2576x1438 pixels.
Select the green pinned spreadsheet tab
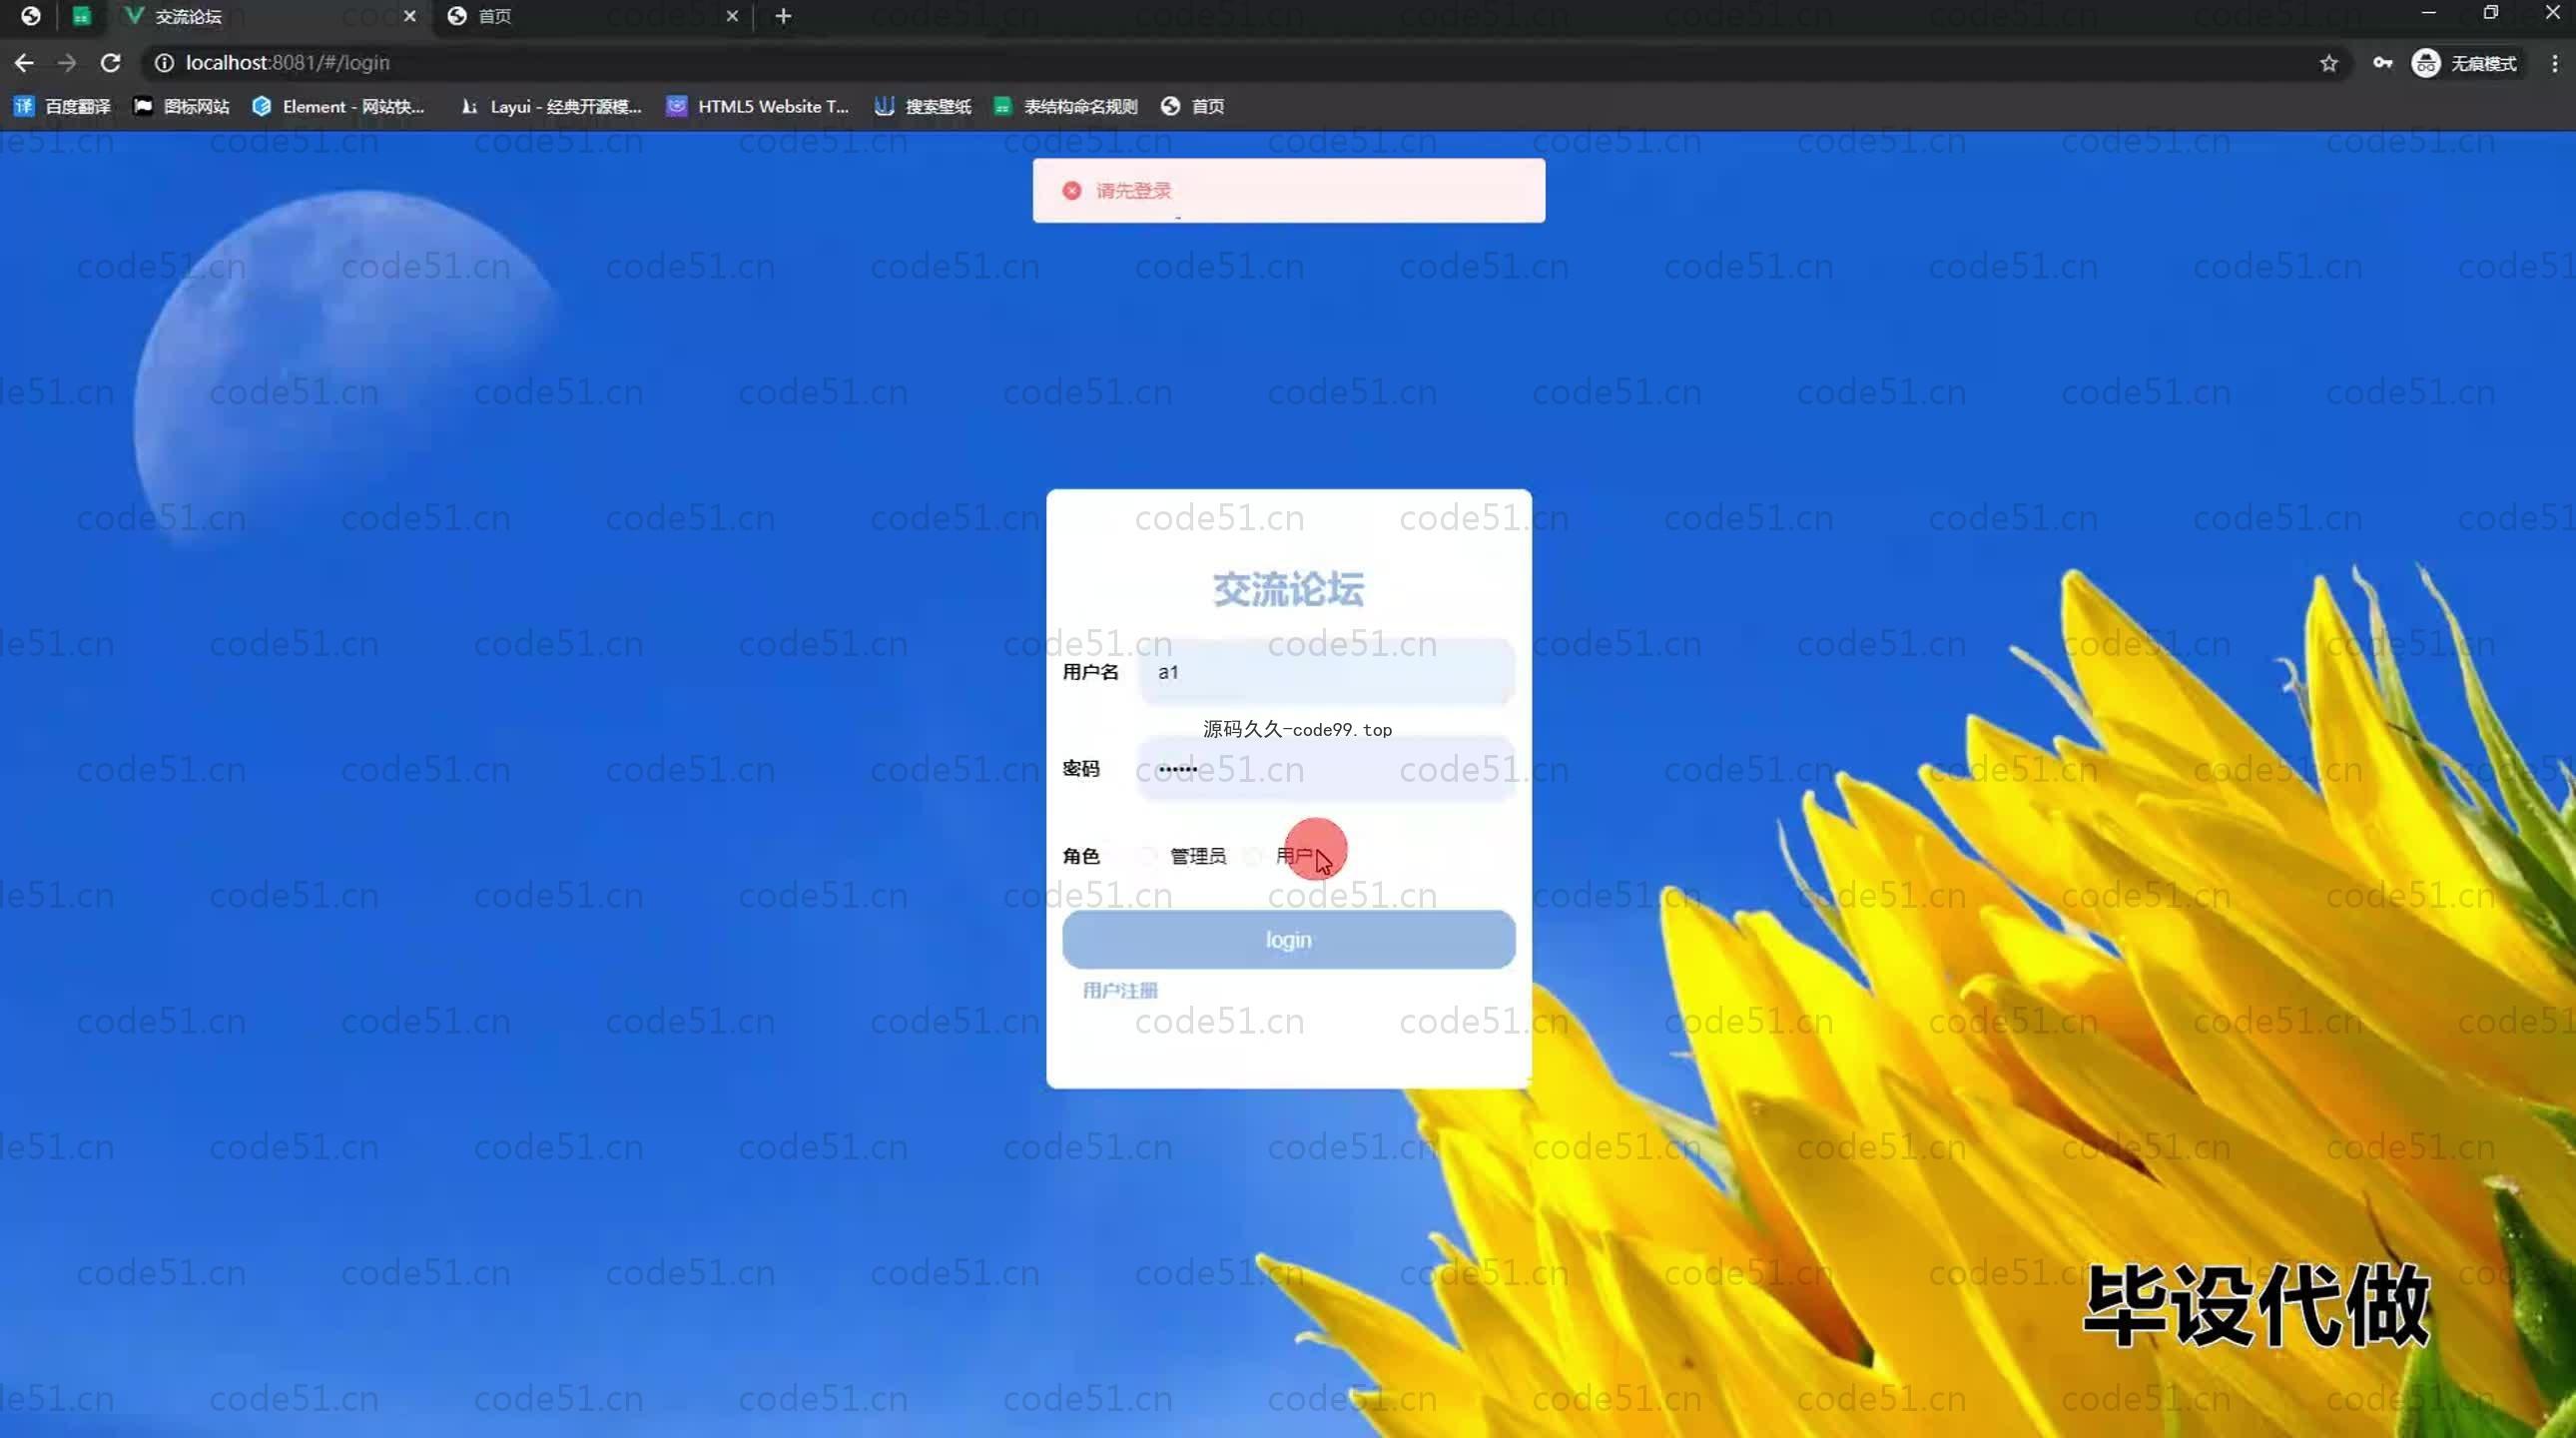click(82, 16)
